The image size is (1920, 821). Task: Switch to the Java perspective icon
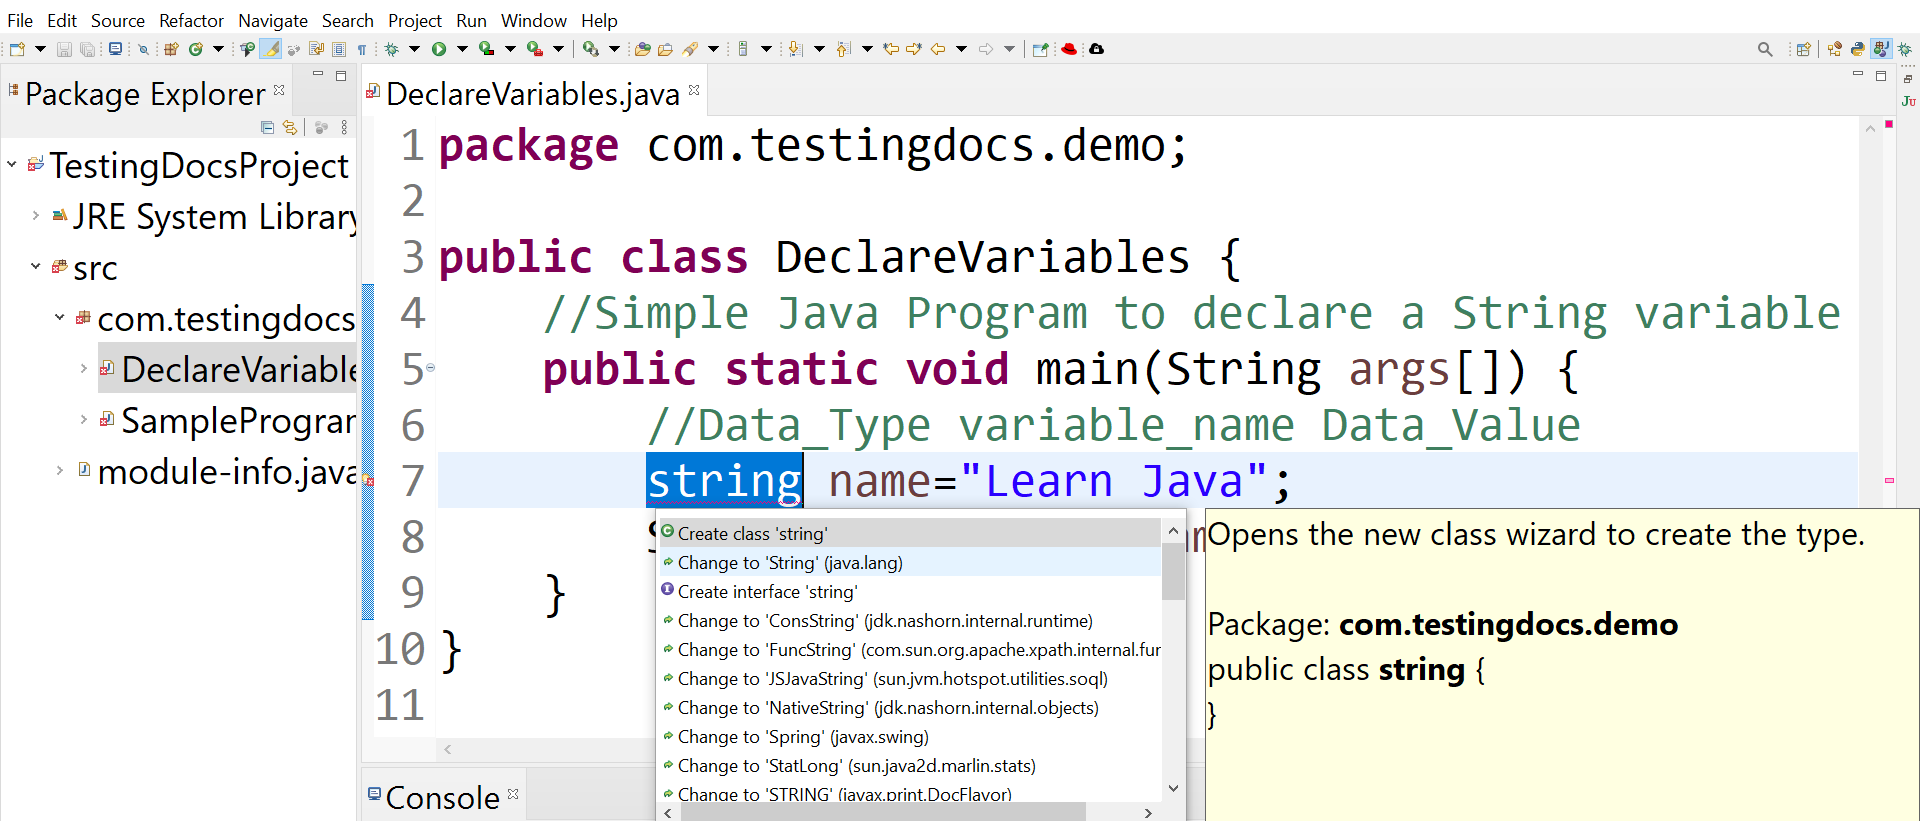(1881, 49)
